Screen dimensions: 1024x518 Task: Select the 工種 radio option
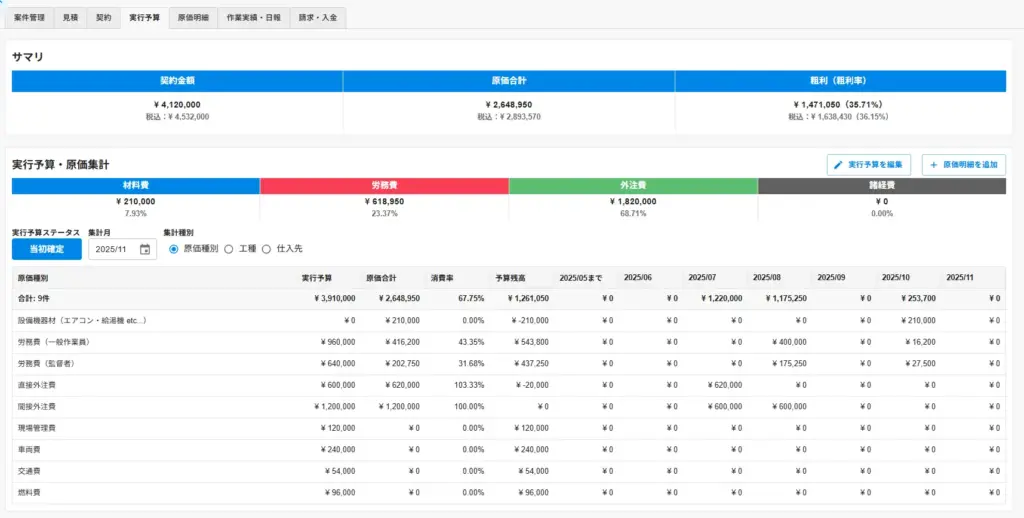228,249
